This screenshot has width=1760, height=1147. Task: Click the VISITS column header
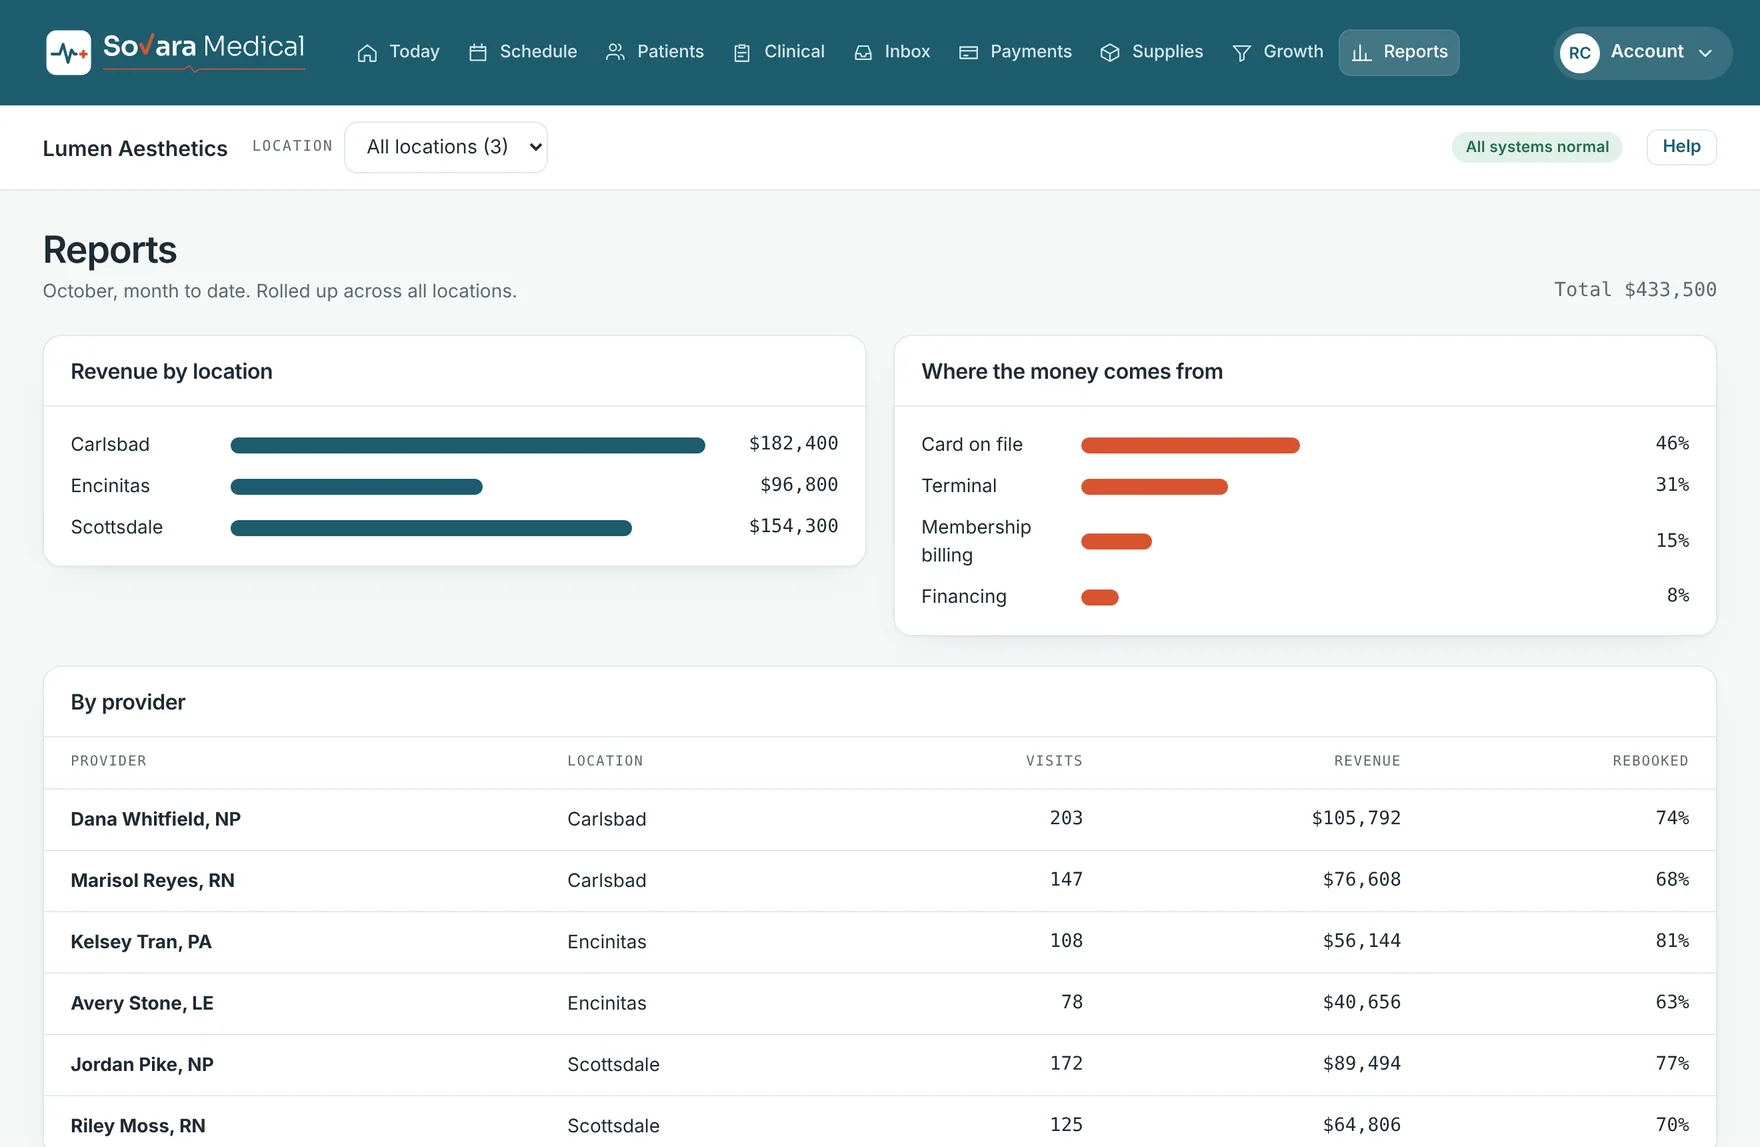point(1054,761)
